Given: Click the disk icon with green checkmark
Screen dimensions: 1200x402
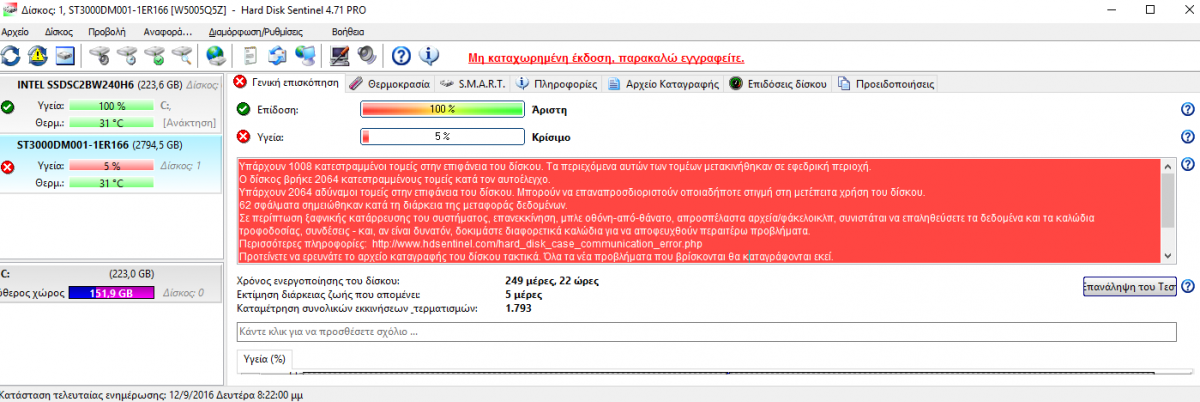Looking at the screenshot, I should coord(153,55).
